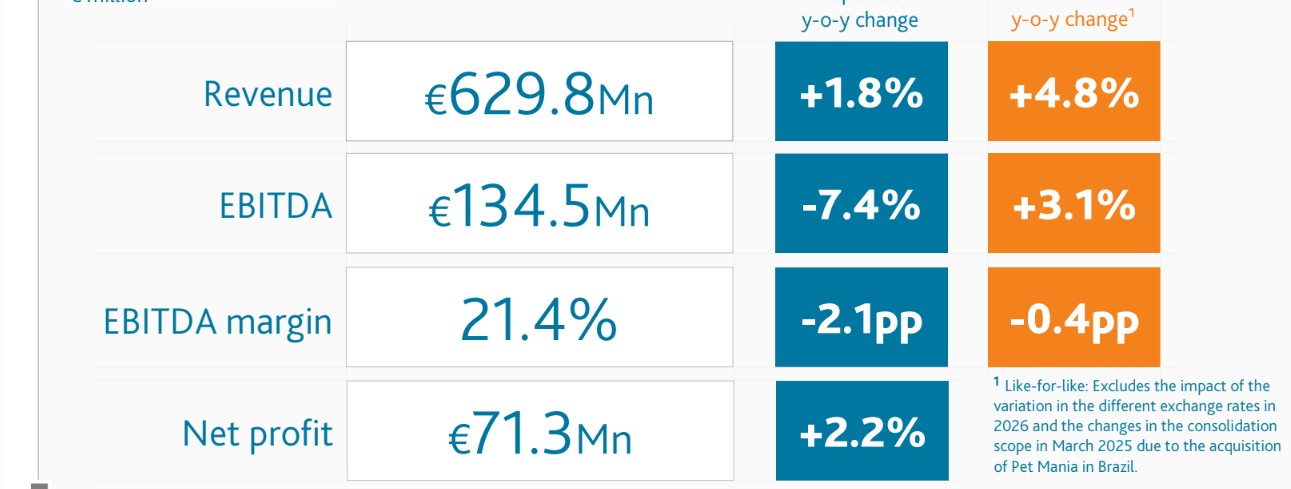This screenshot has width=1291, height=489.
Task: Click the EBITDA row label
Action: pos(276,206)
